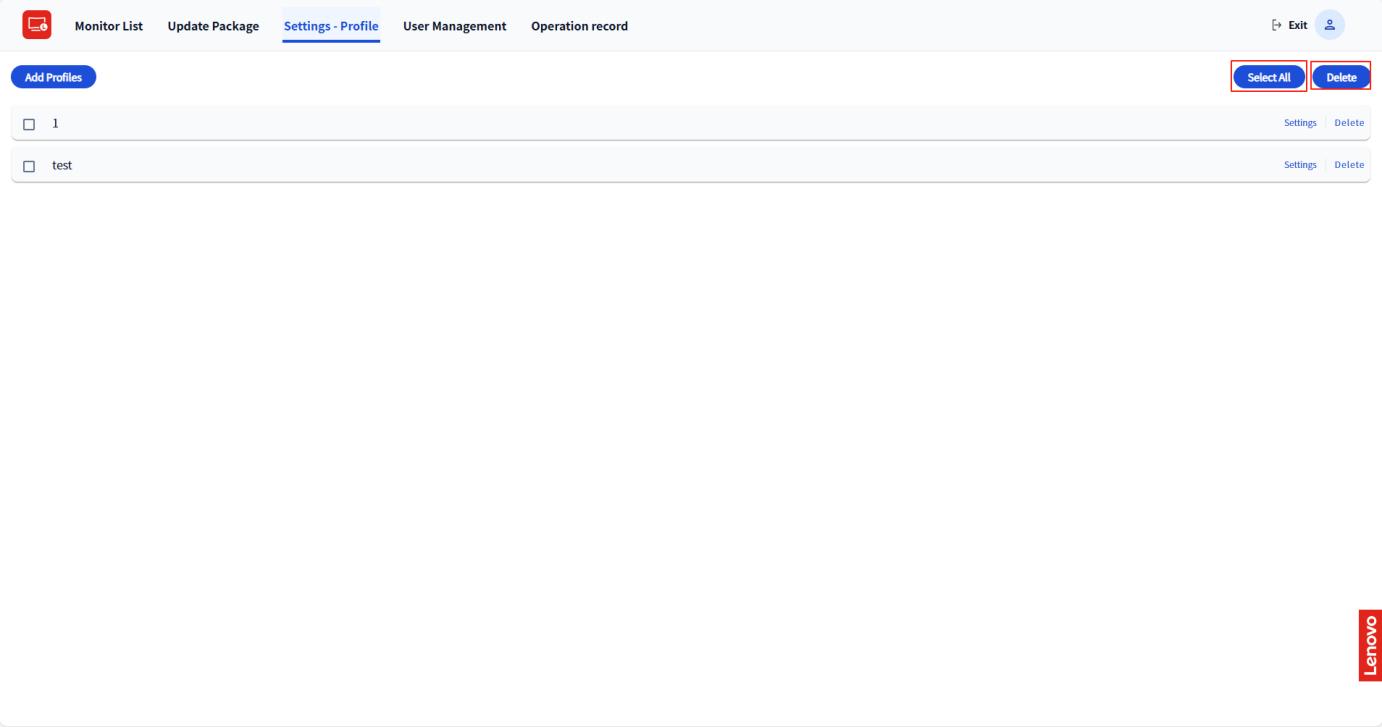Open Settings link for profile 1
Viewport: 1382px width, 727px height.
click(1299, 123)
